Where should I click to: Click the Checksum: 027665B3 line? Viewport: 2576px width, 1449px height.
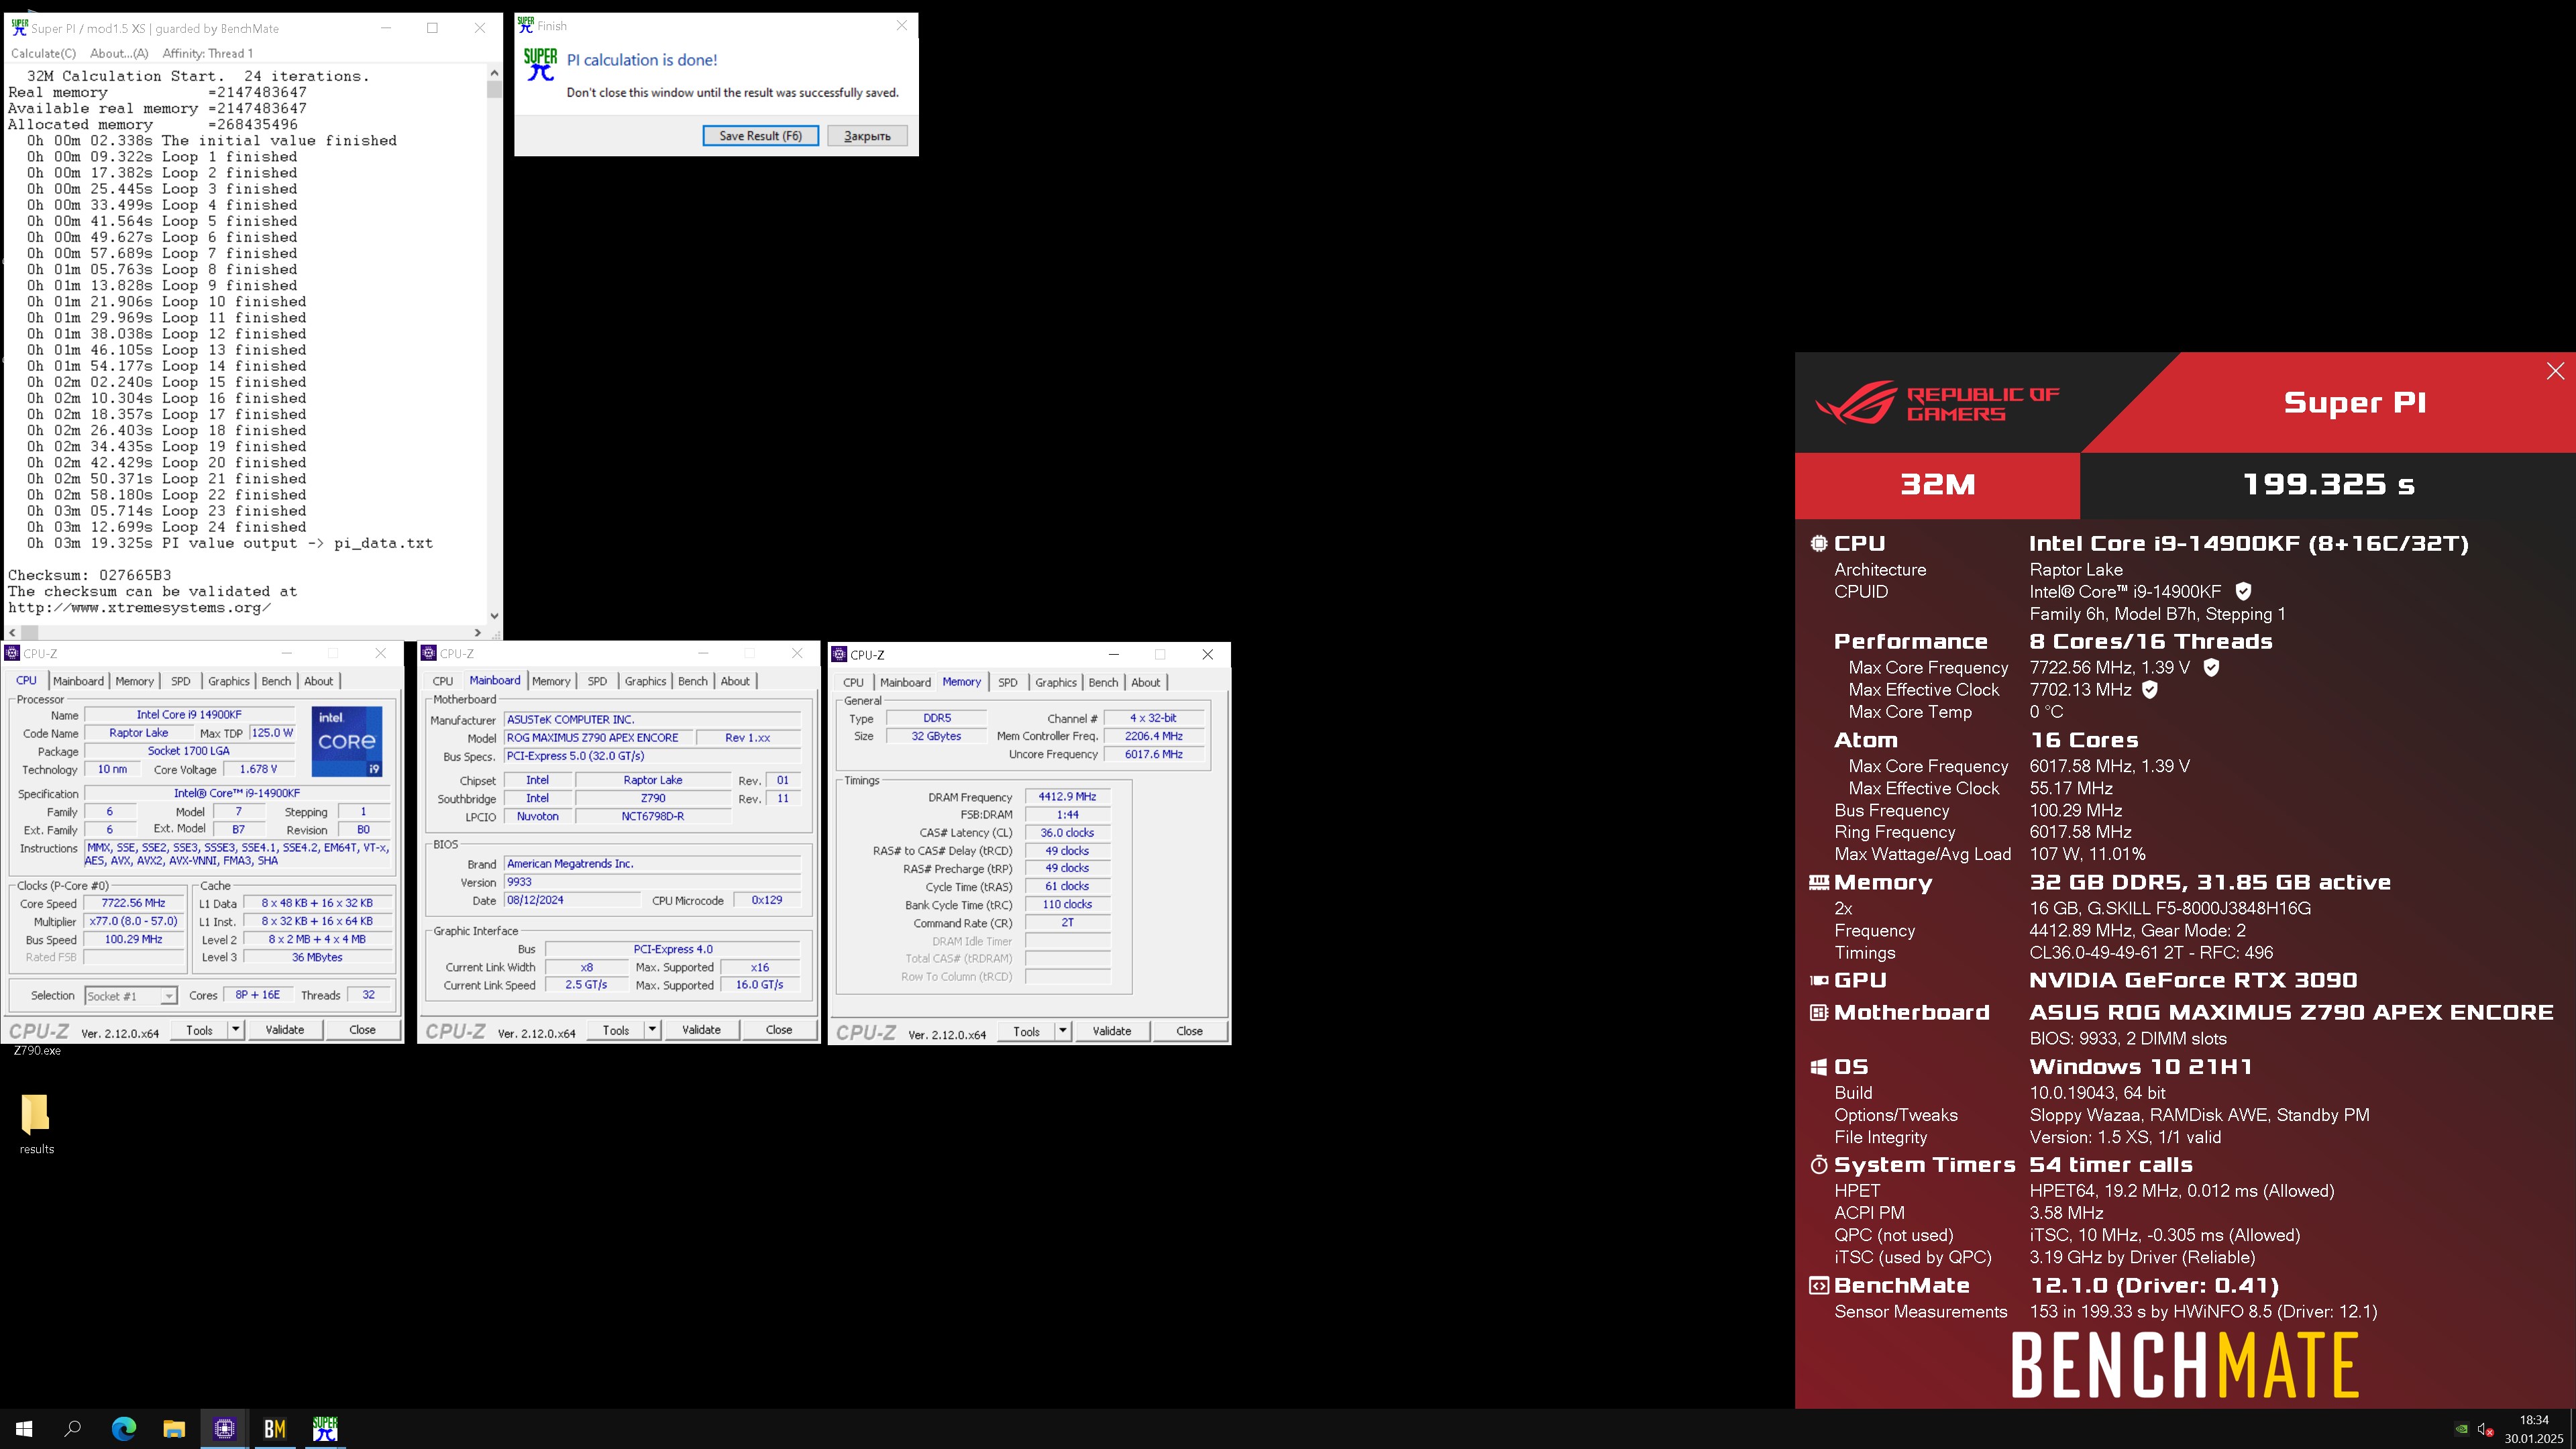pyautogui.click(x=90, y=575)
